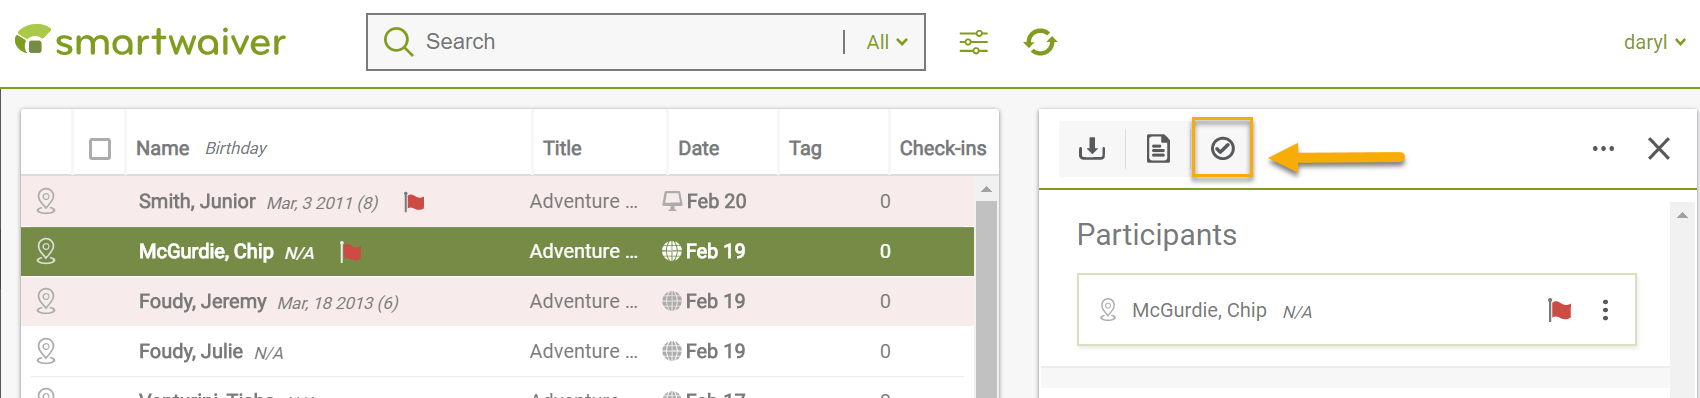Click location pin for Foudy, Jeremy

click(46, 301)
